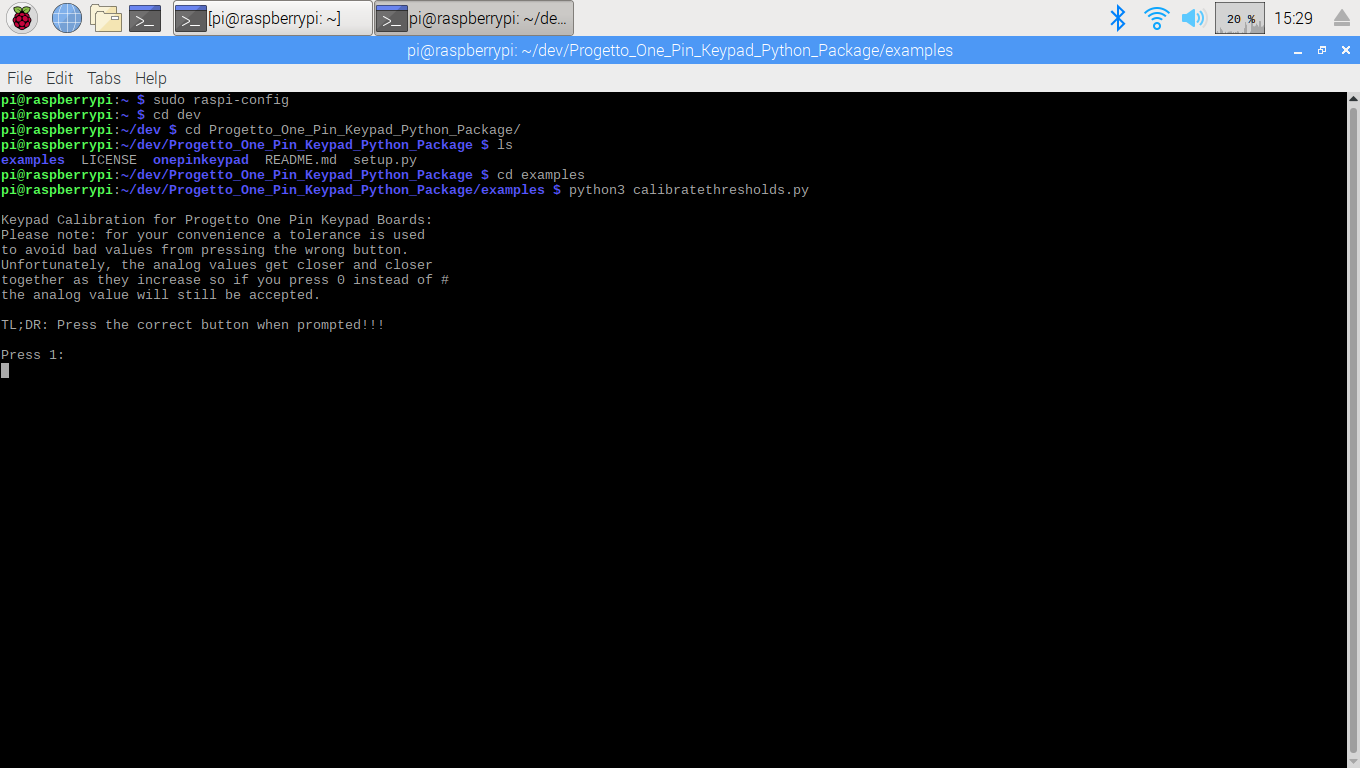Click 'Keypad Calibration for Progetto' heading line
The height and width of the screenshot is (768, 1360).
pos(217,220)
